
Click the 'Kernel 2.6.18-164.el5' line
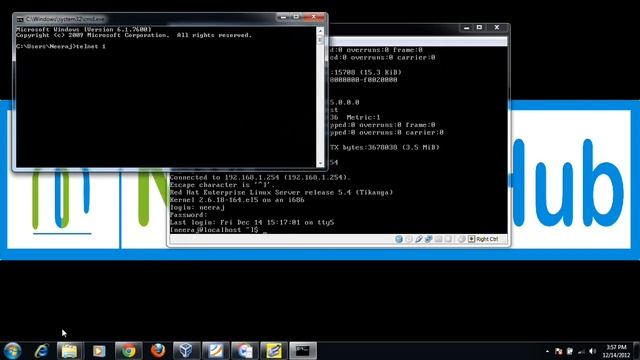(237, 200)
